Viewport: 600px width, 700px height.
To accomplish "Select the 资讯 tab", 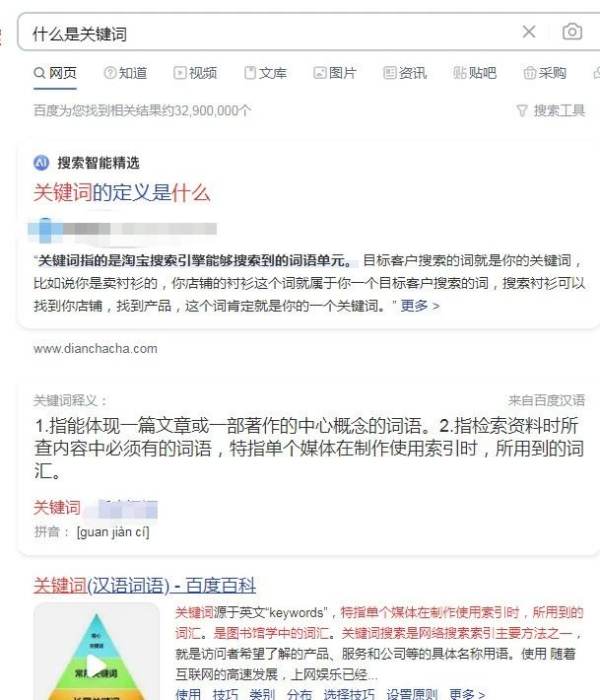I will point(405,73).
